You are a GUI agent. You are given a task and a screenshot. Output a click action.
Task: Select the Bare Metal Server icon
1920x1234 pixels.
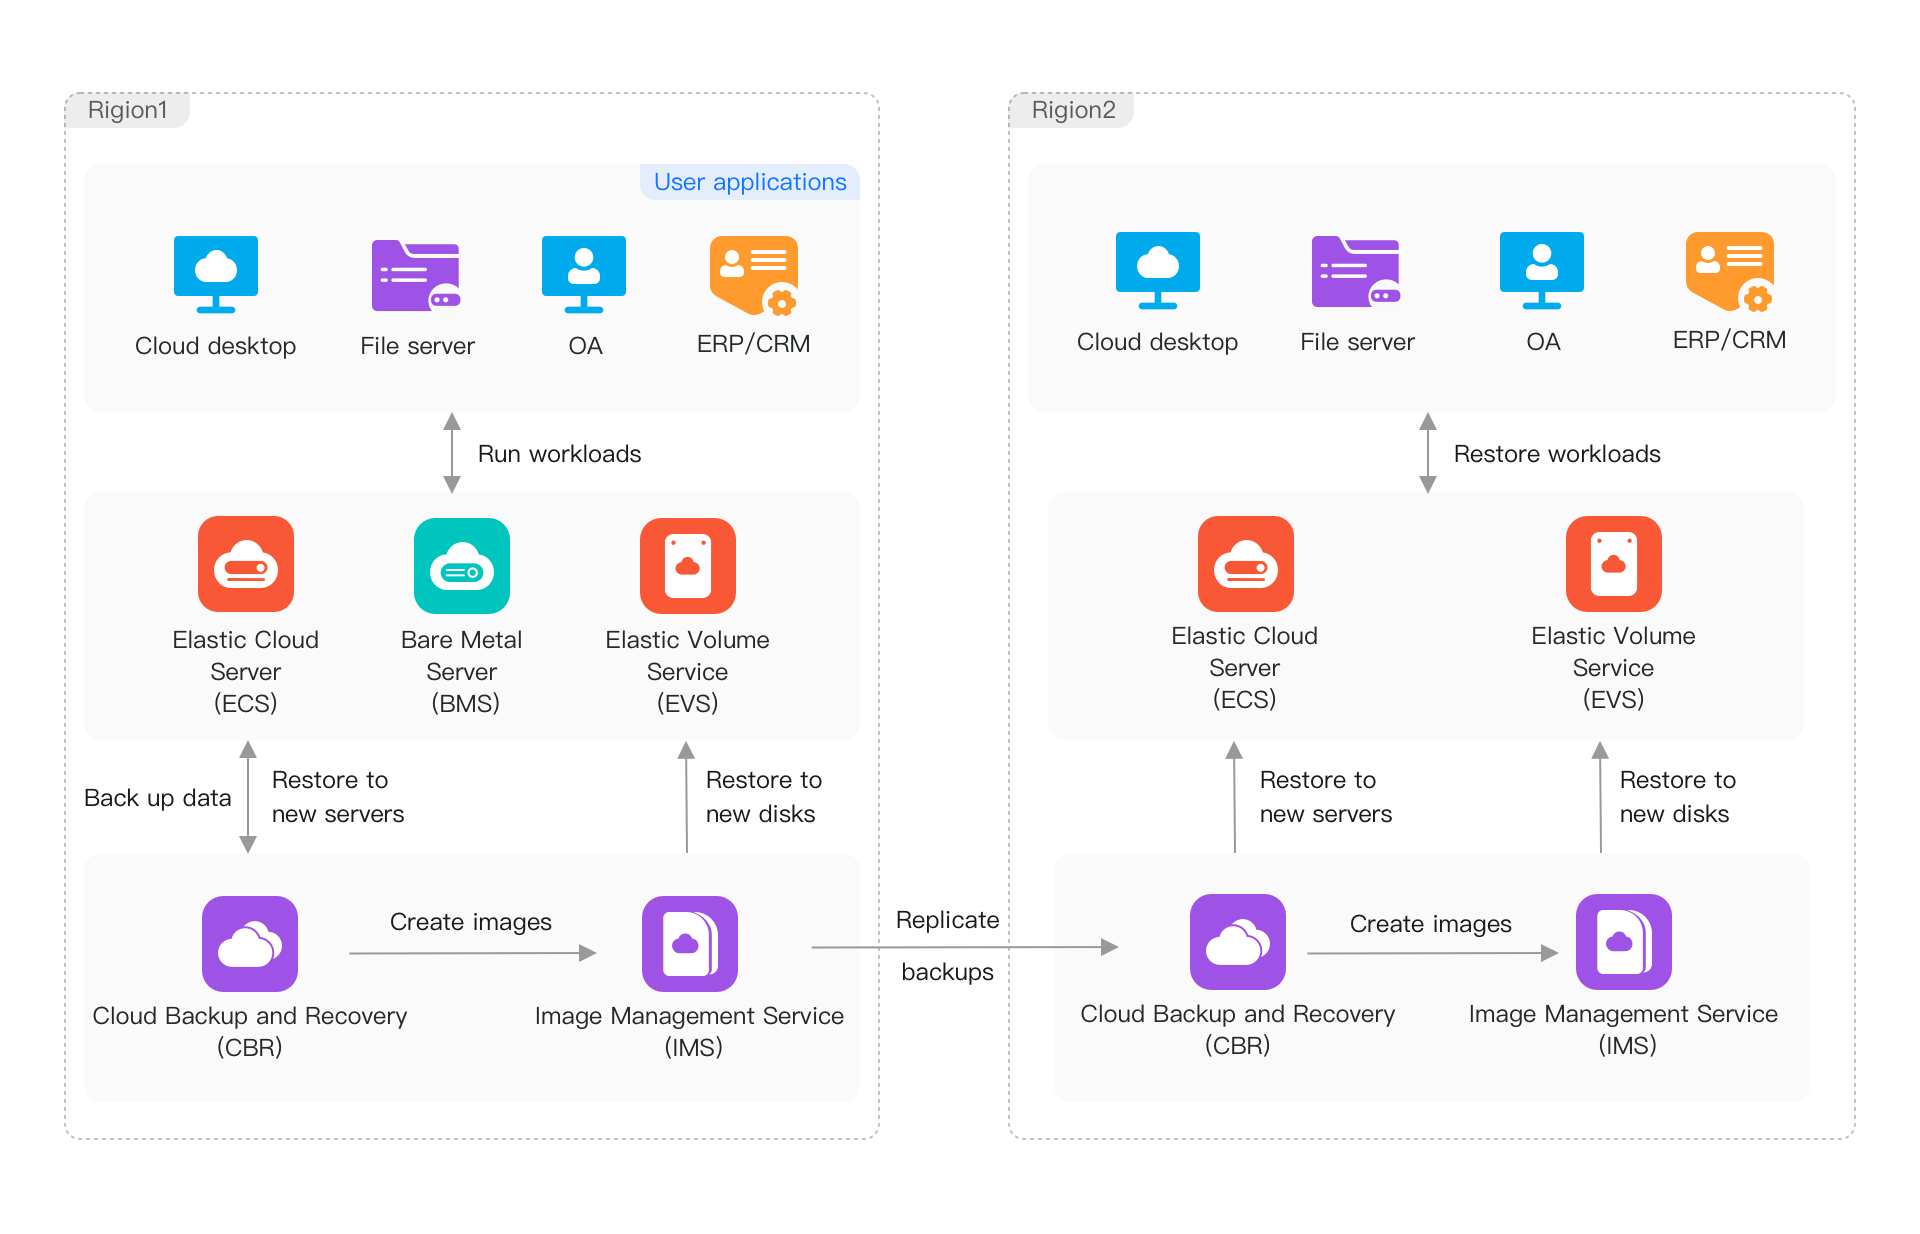pos(462,566)
